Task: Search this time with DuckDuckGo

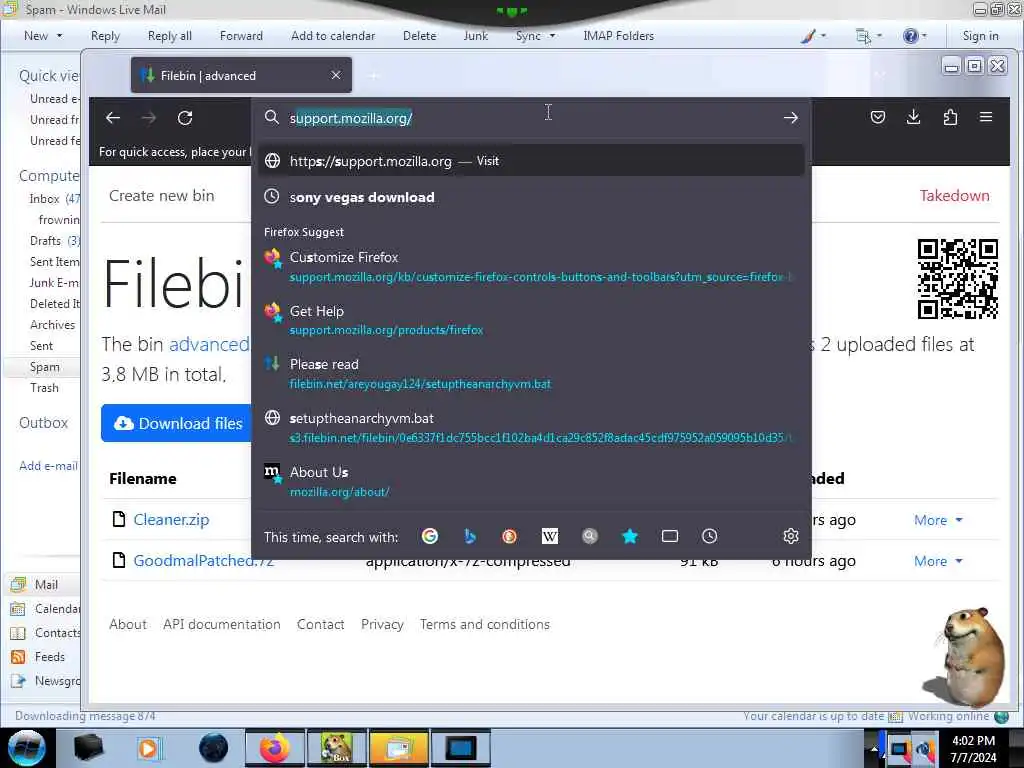Action: 509,536
